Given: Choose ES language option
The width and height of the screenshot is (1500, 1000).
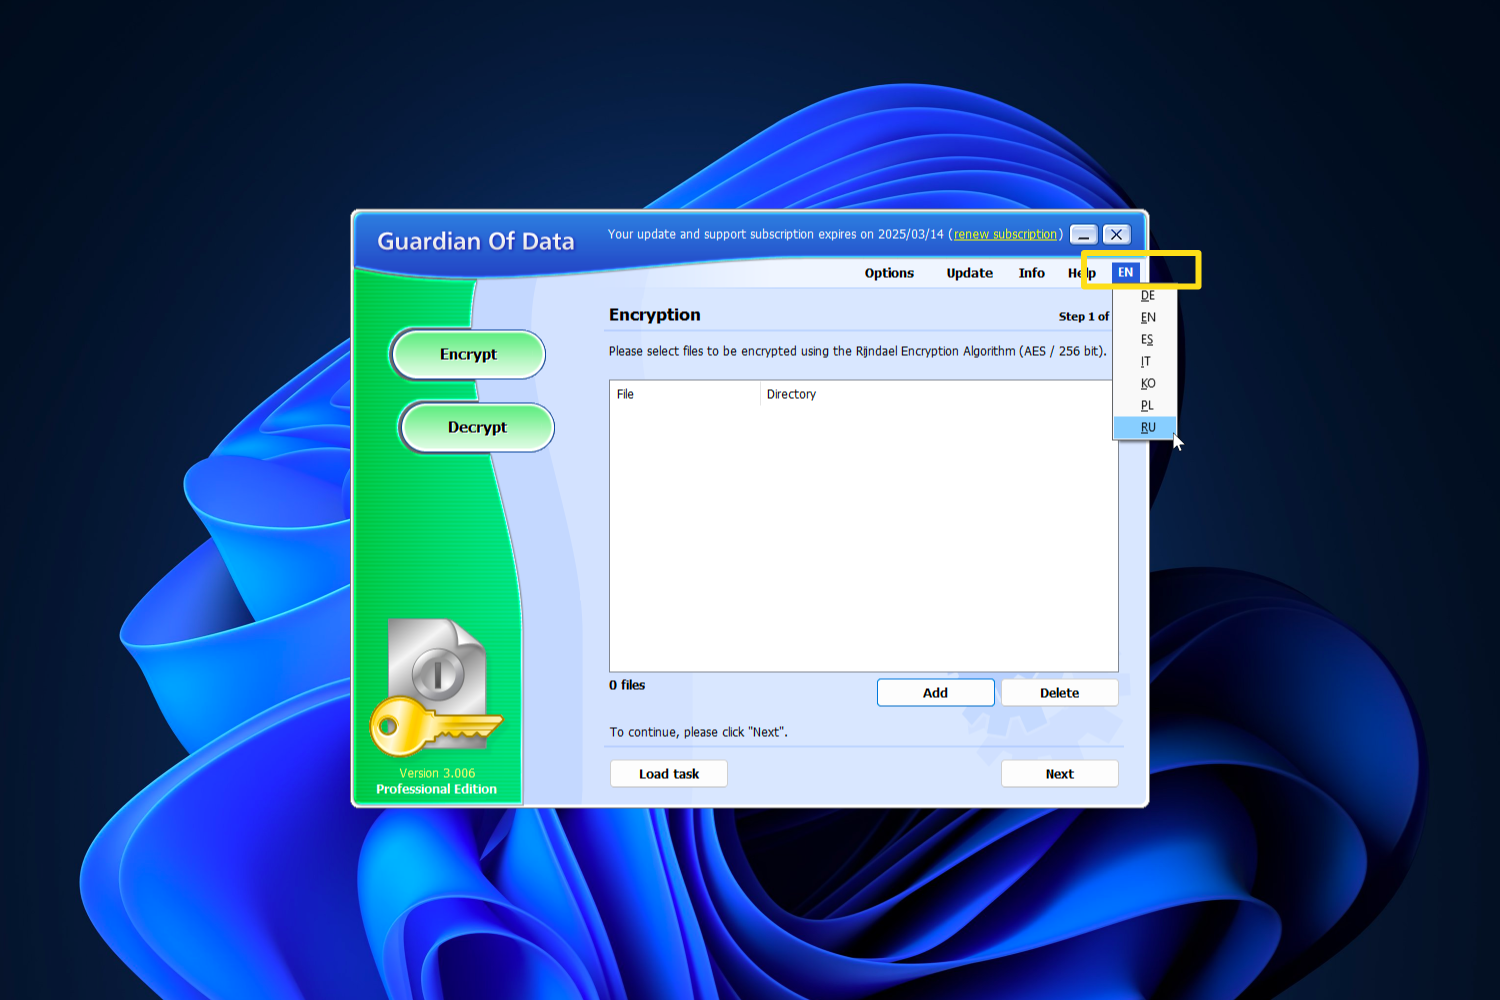Looking at the screenshot, I should coord(1145,340).
